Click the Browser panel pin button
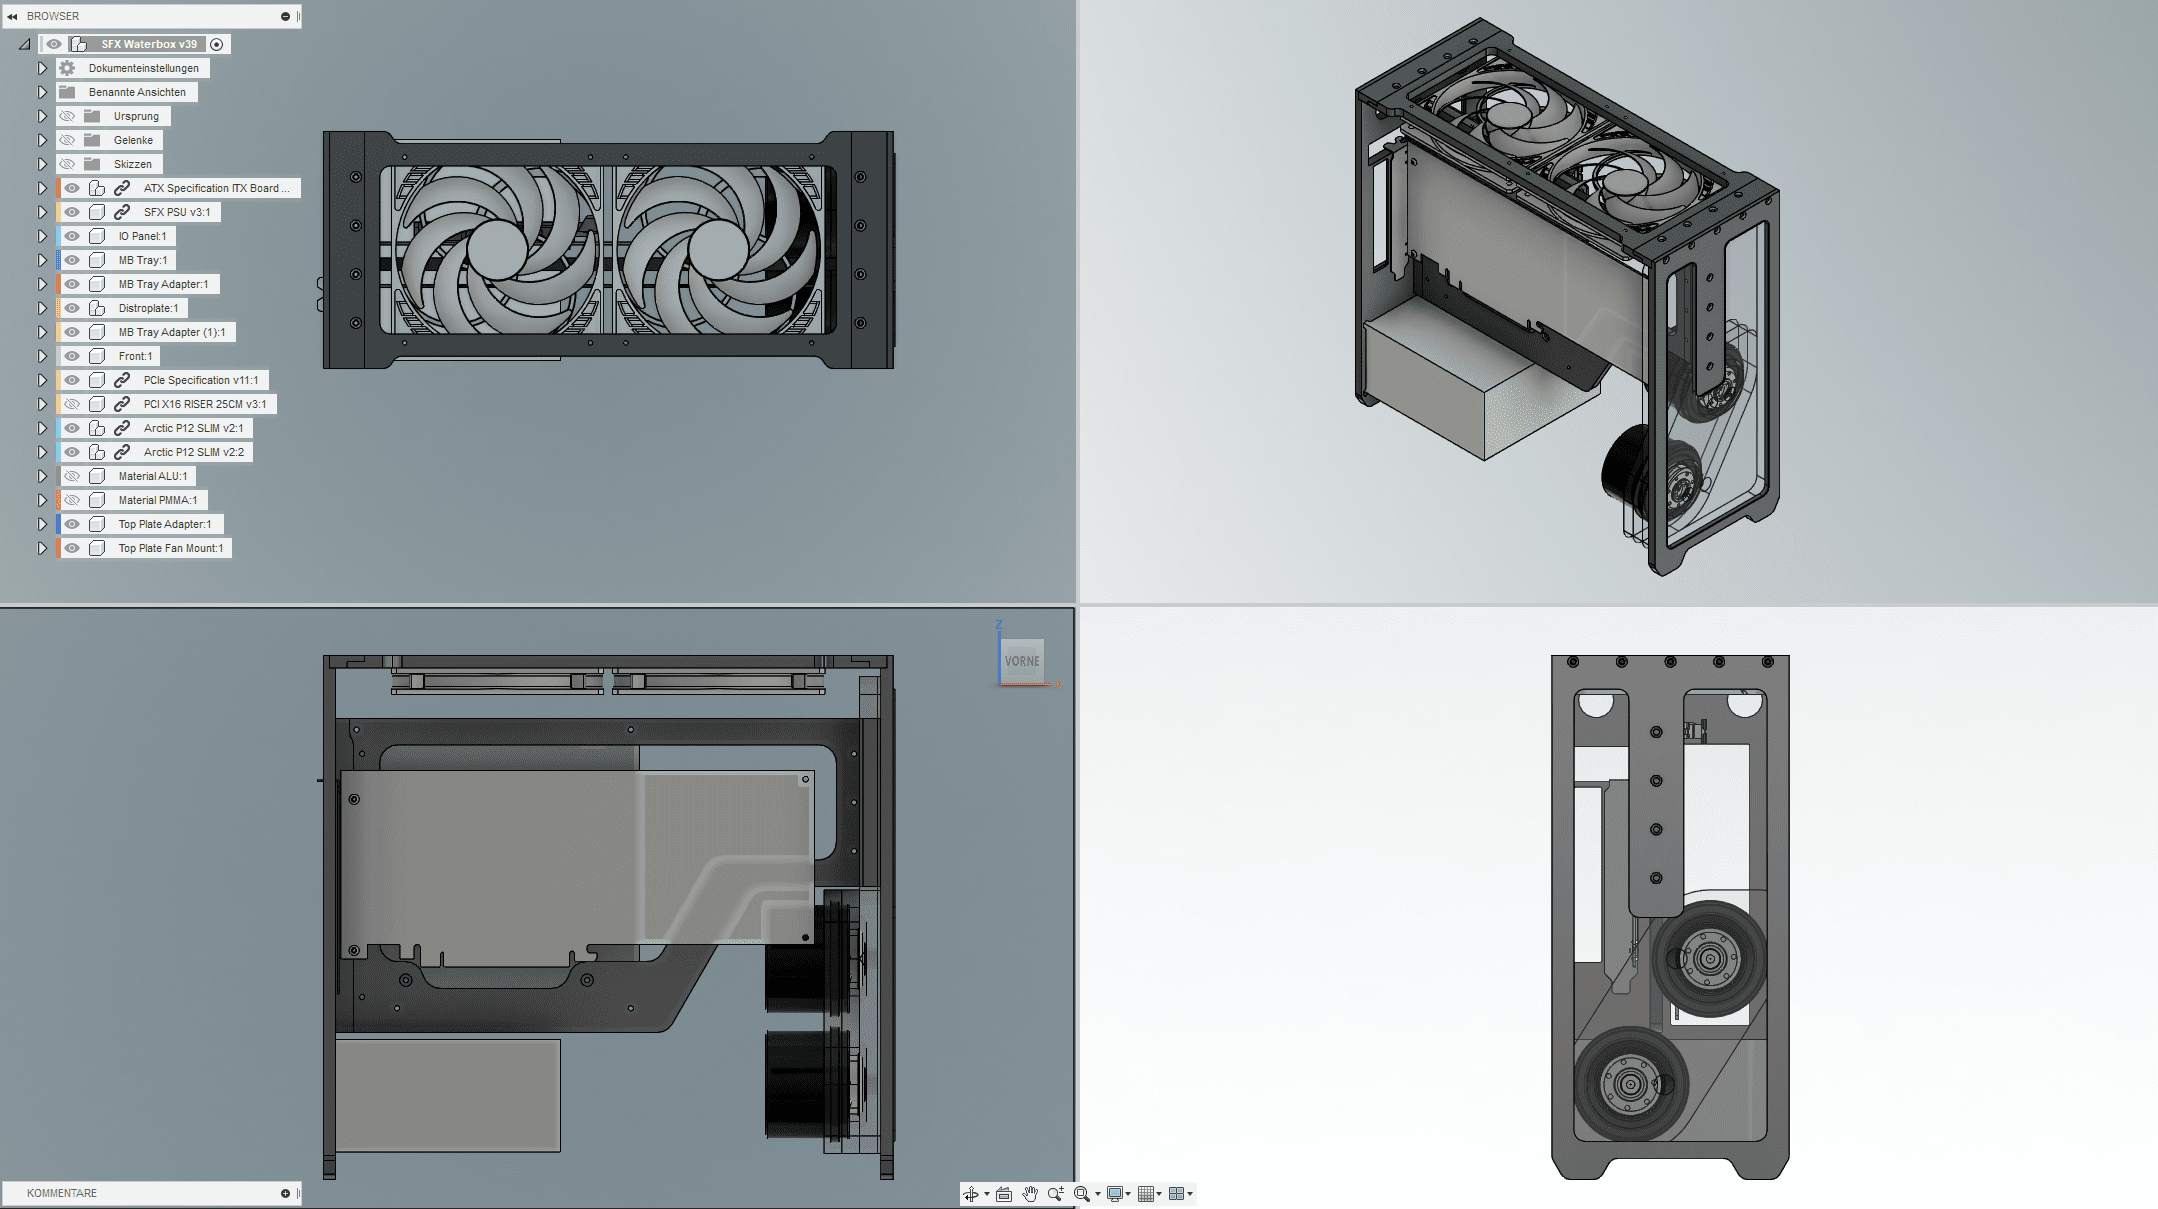Image resolution: width=2158 pixels, height=1209 pixels. (x=285, y=16)
